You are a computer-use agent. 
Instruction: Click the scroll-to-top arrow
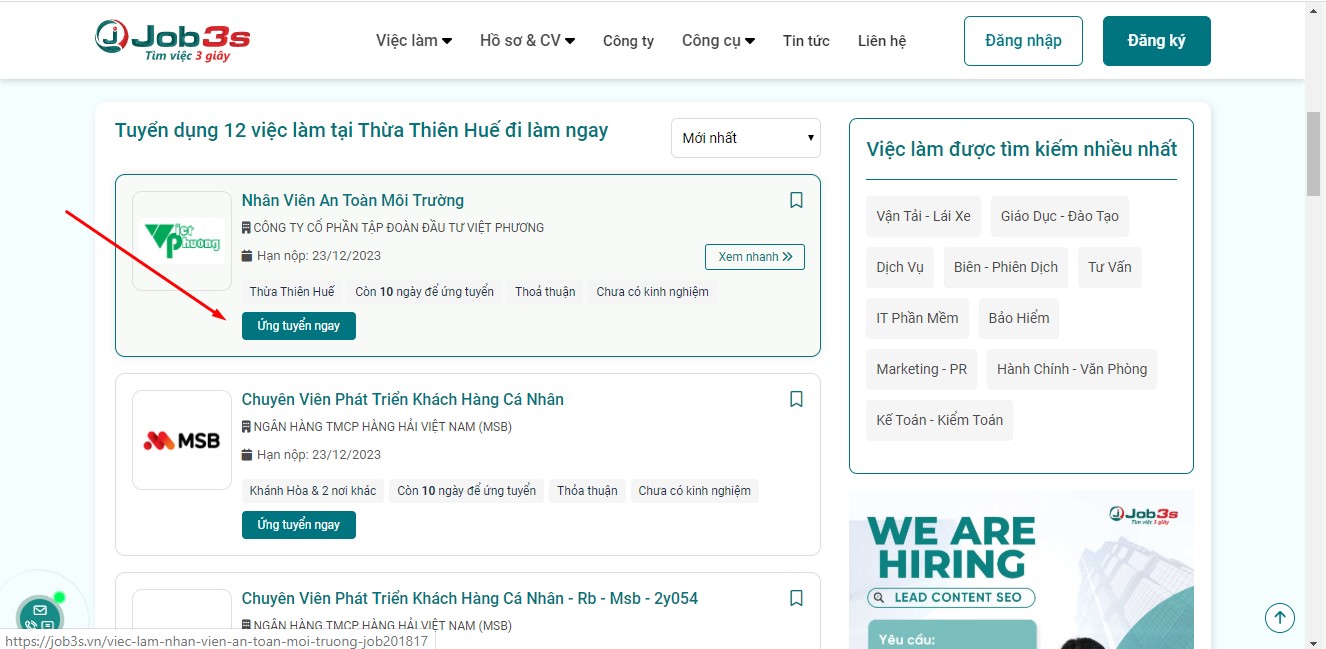(x=1280, y=617)
